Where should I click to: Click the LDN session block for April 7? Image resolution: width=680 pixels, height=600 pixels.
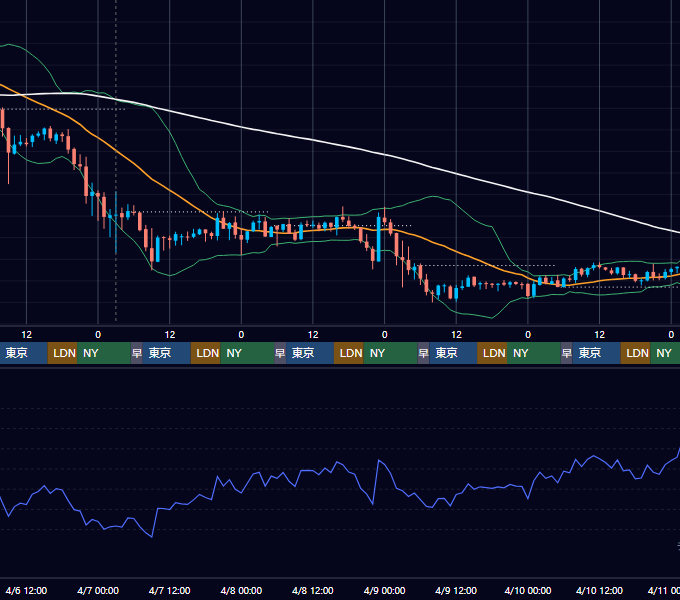pyautogui.click(x=206, y=353)
